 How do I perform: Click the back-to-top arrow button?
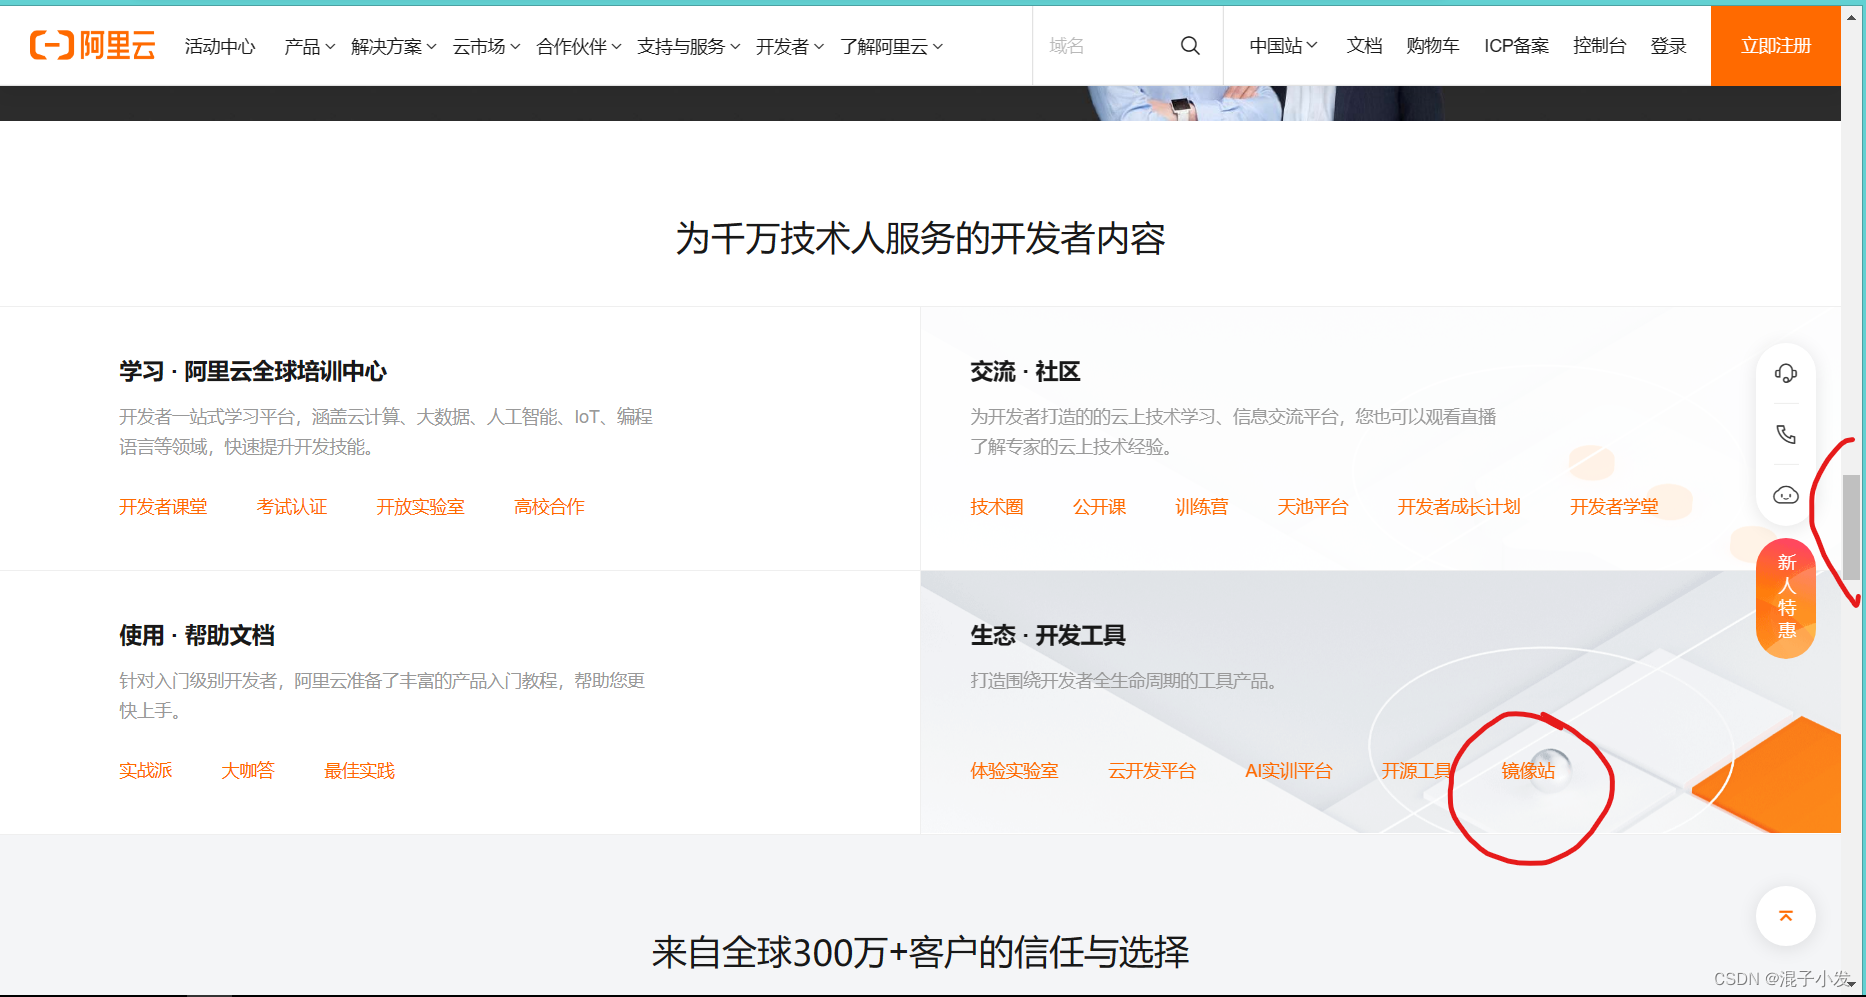click(1786, 915)
